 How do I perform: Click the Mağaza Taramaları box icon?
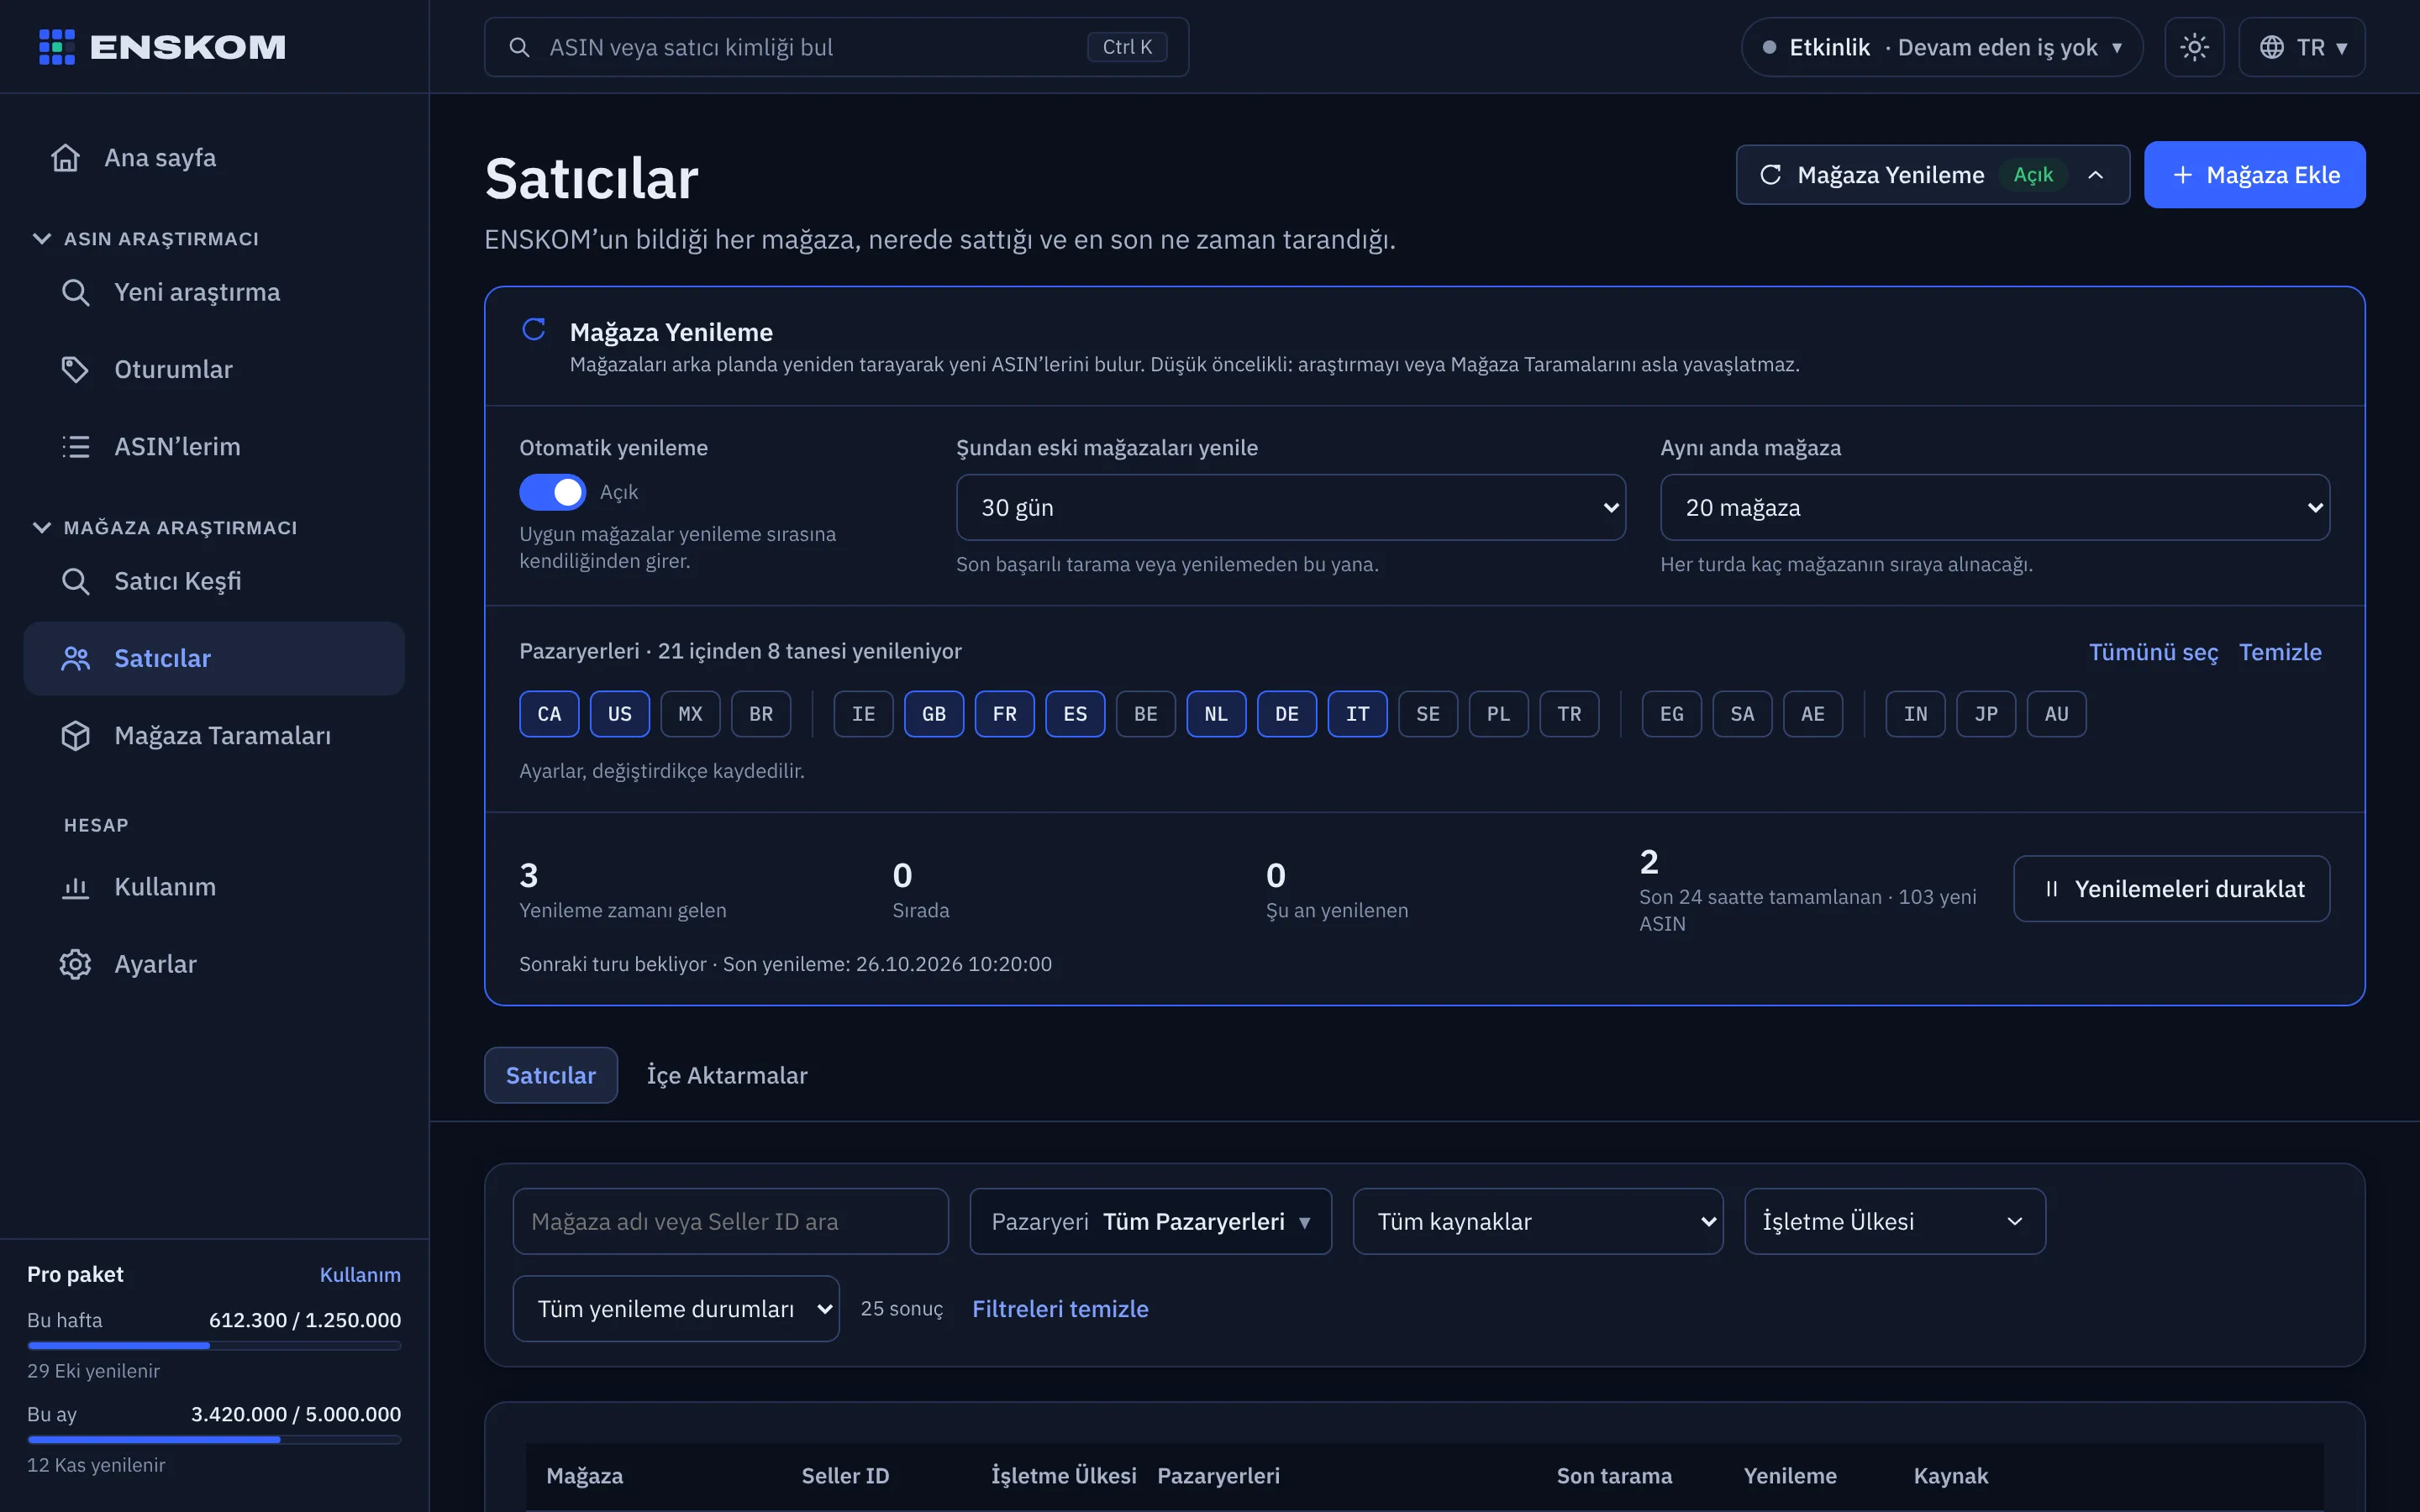[x=76, y=735]
